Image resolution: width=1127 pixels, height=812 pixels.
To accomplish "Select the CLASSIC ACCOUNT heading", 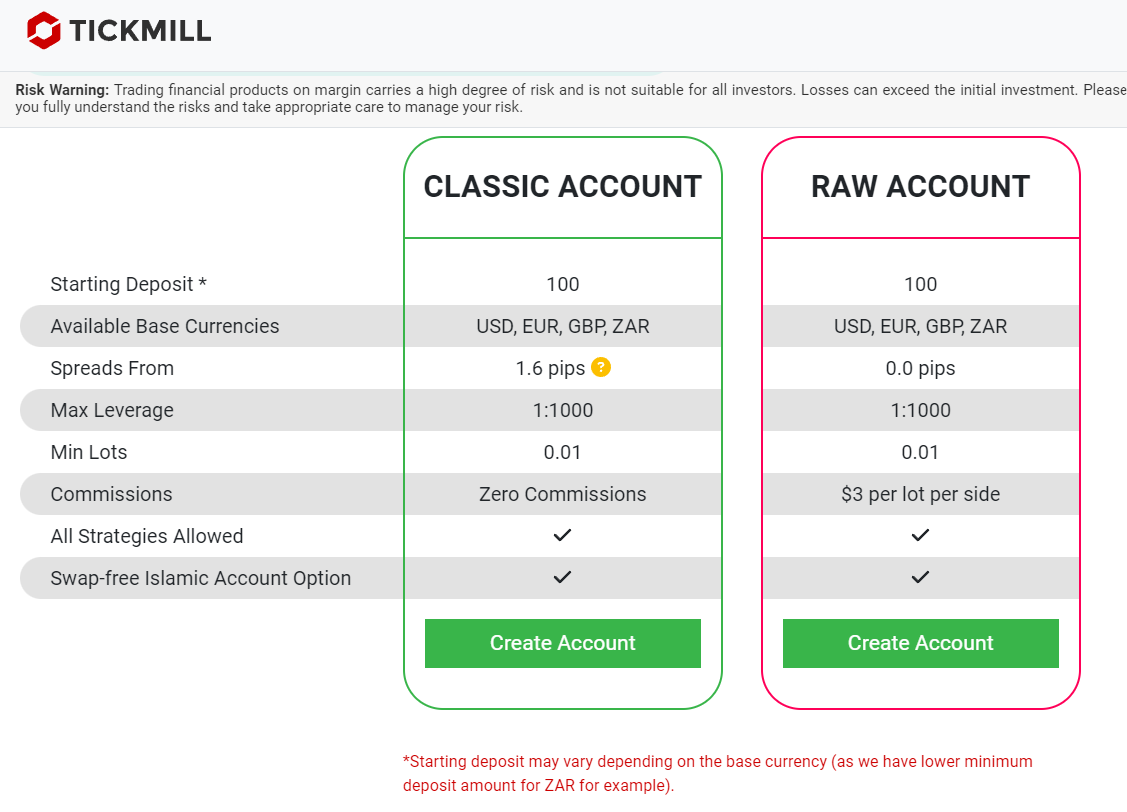I will pyautogui.click(x=562, y=187).
